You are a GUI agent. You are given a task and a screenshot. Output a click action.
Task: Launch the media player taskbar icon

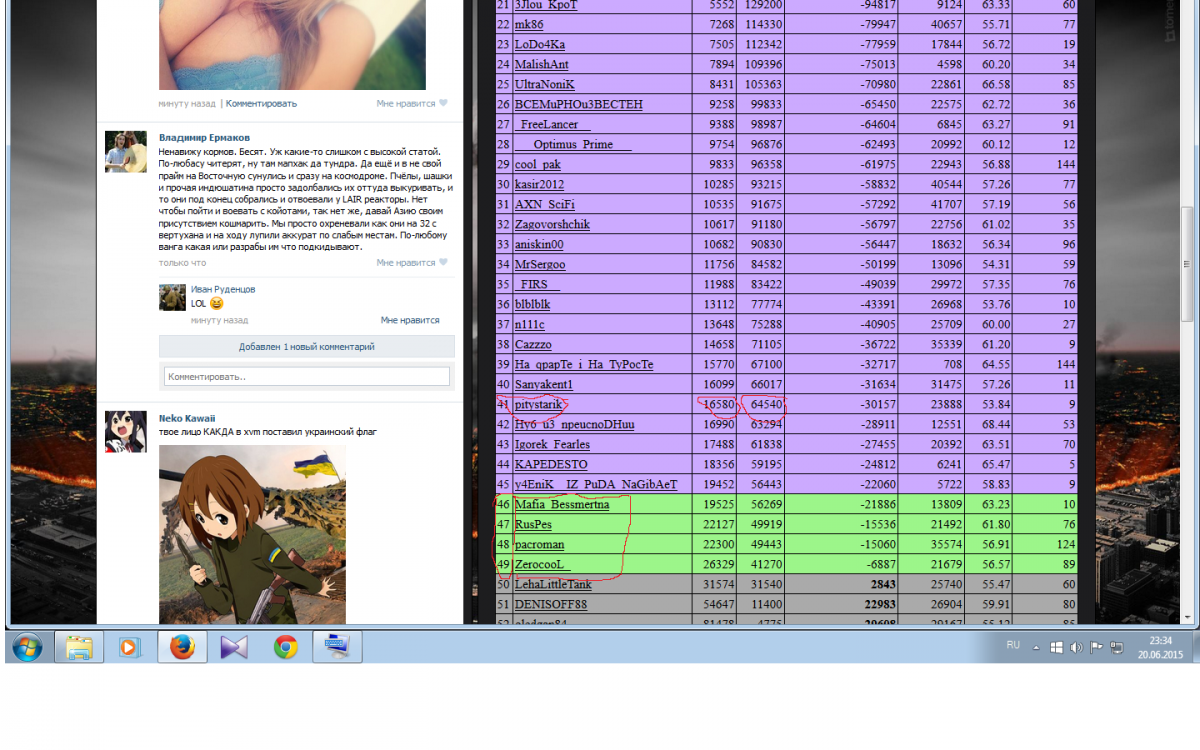[129, 647]
